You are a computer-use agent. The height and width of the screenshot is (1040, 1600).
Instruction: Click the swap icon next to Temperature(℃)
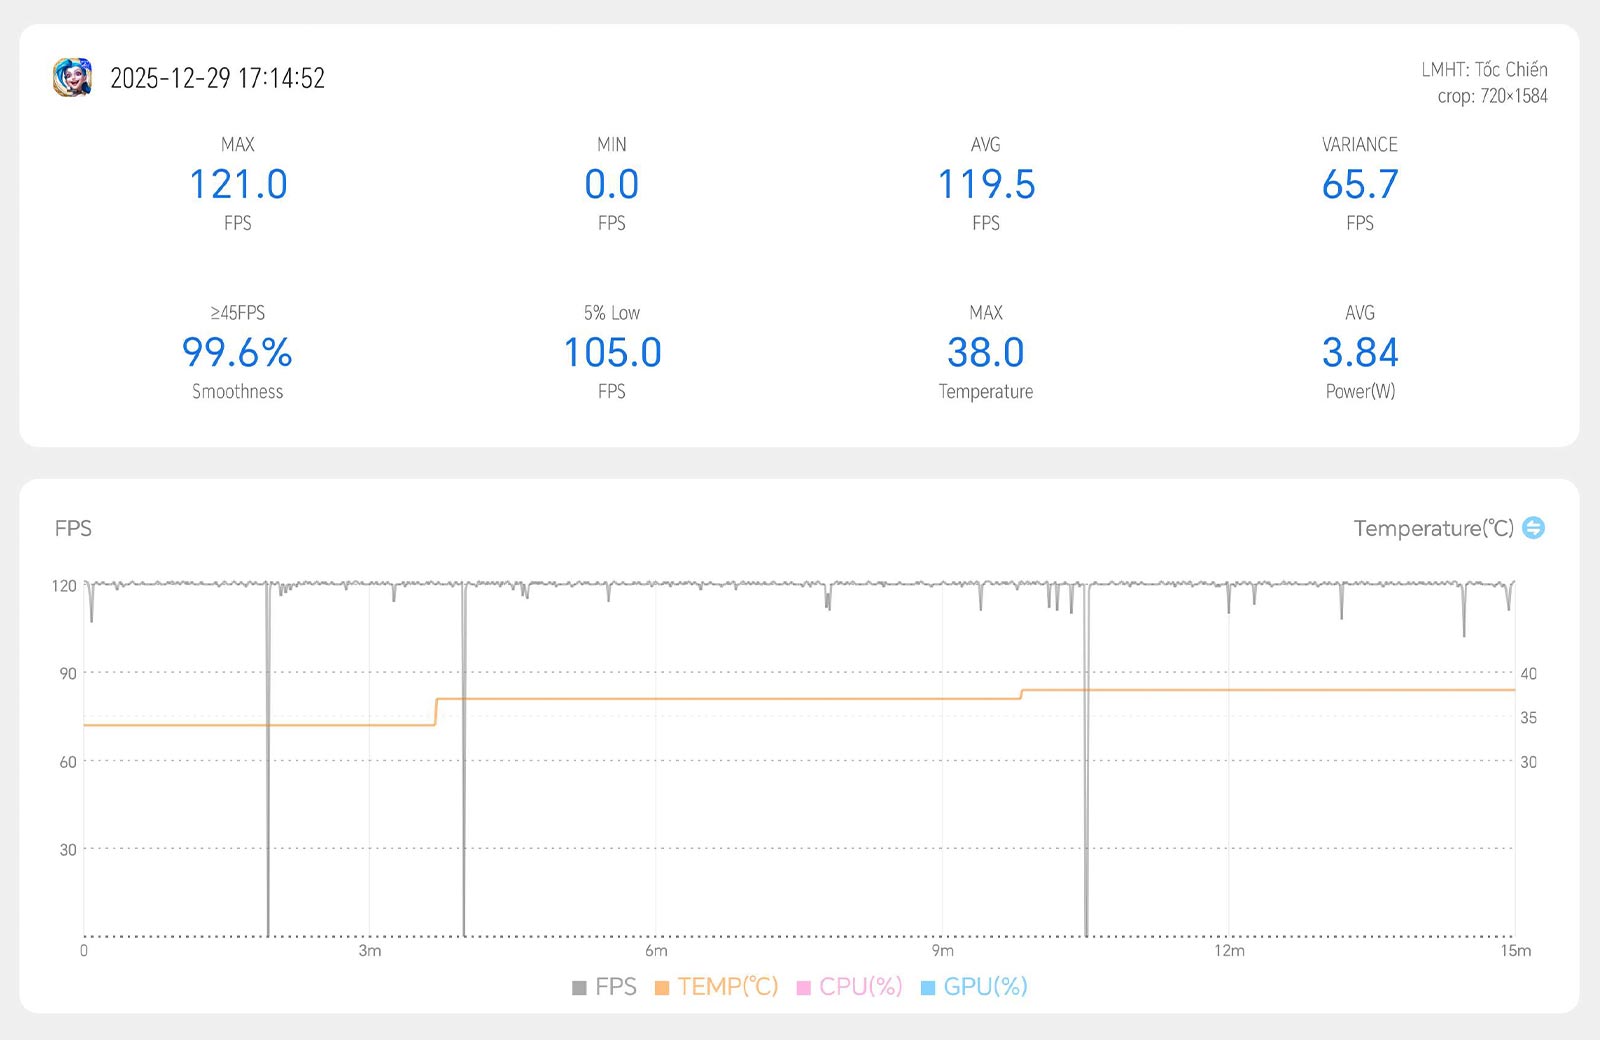1533,528
